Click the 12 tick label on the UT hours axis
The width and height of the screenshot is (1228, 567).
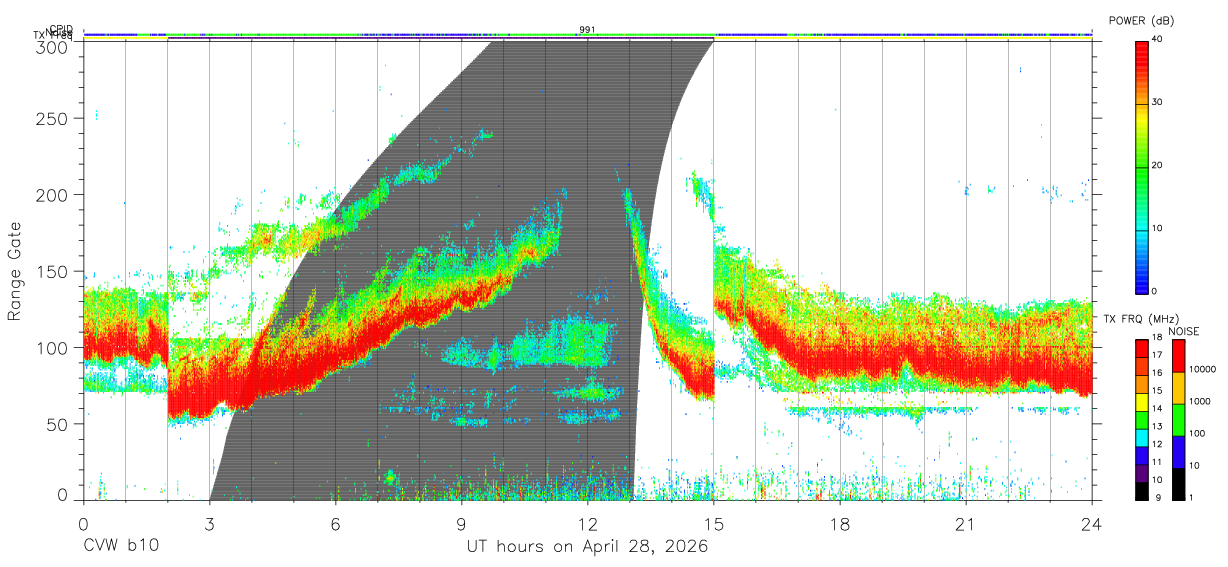[x=587, y=524]
